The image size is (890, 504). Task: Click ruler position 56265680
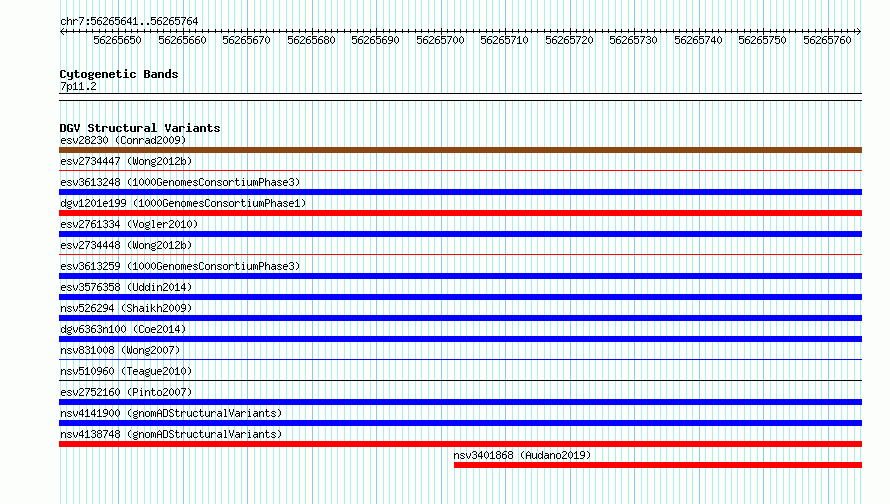click(x=311, y=40)
